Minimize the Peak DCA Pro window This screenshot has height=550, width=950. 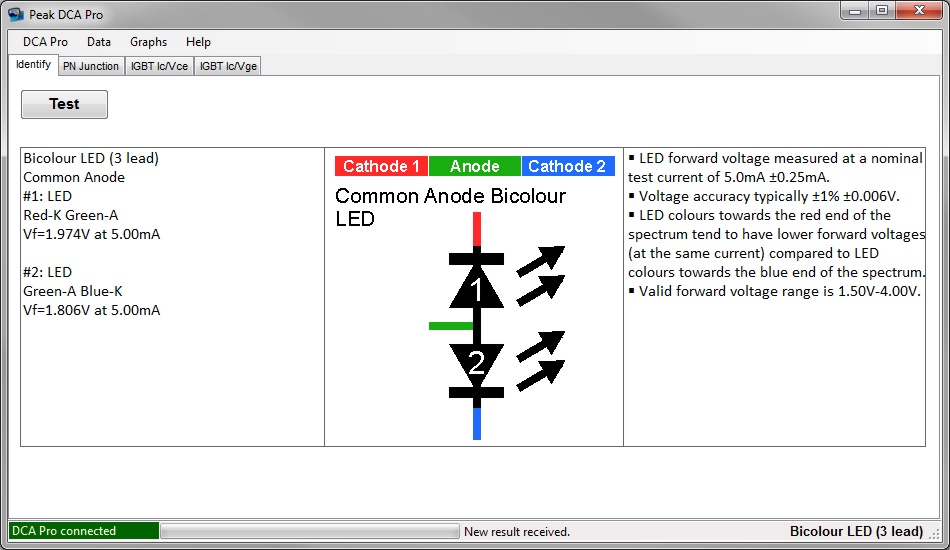click(855, 11)
